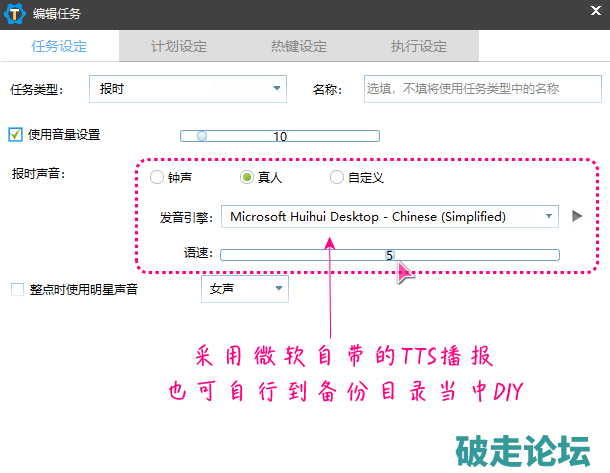Switch to the 任务设定 tab
This screenshot has width=610, height=473.
tap(59, 46)
